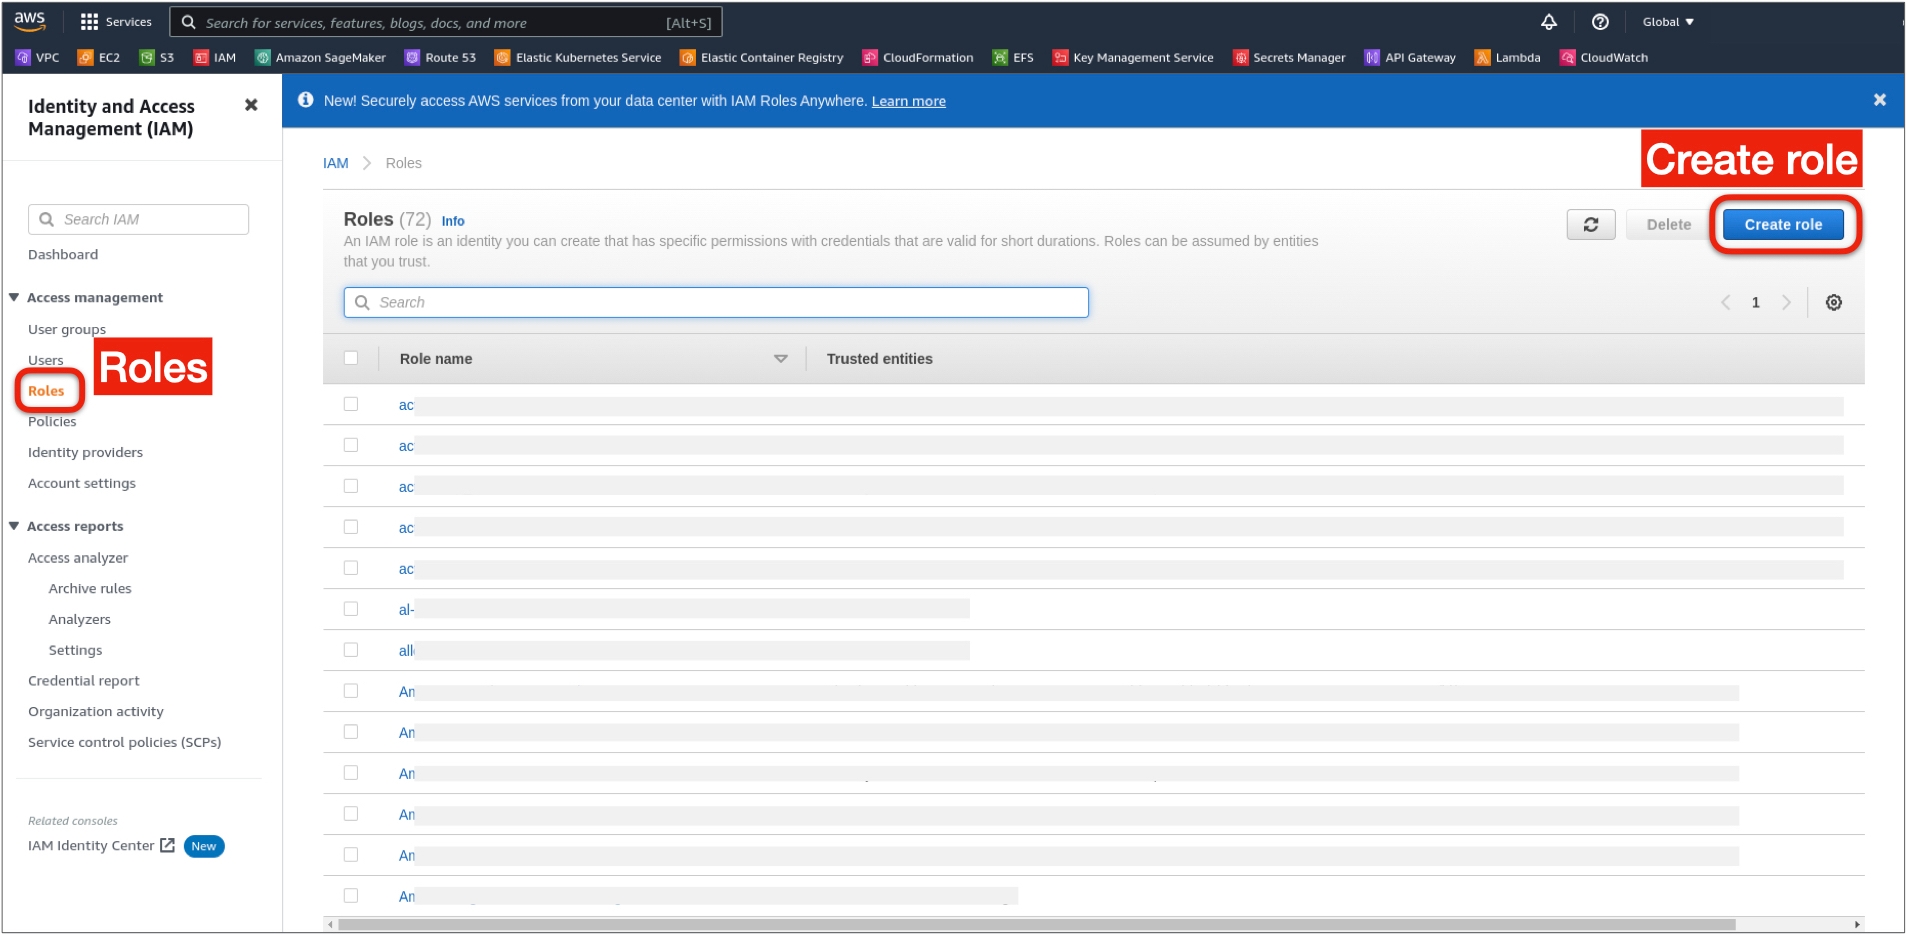Follow the Learn more link in banner
1907x935 pixels.
(908, 101)
